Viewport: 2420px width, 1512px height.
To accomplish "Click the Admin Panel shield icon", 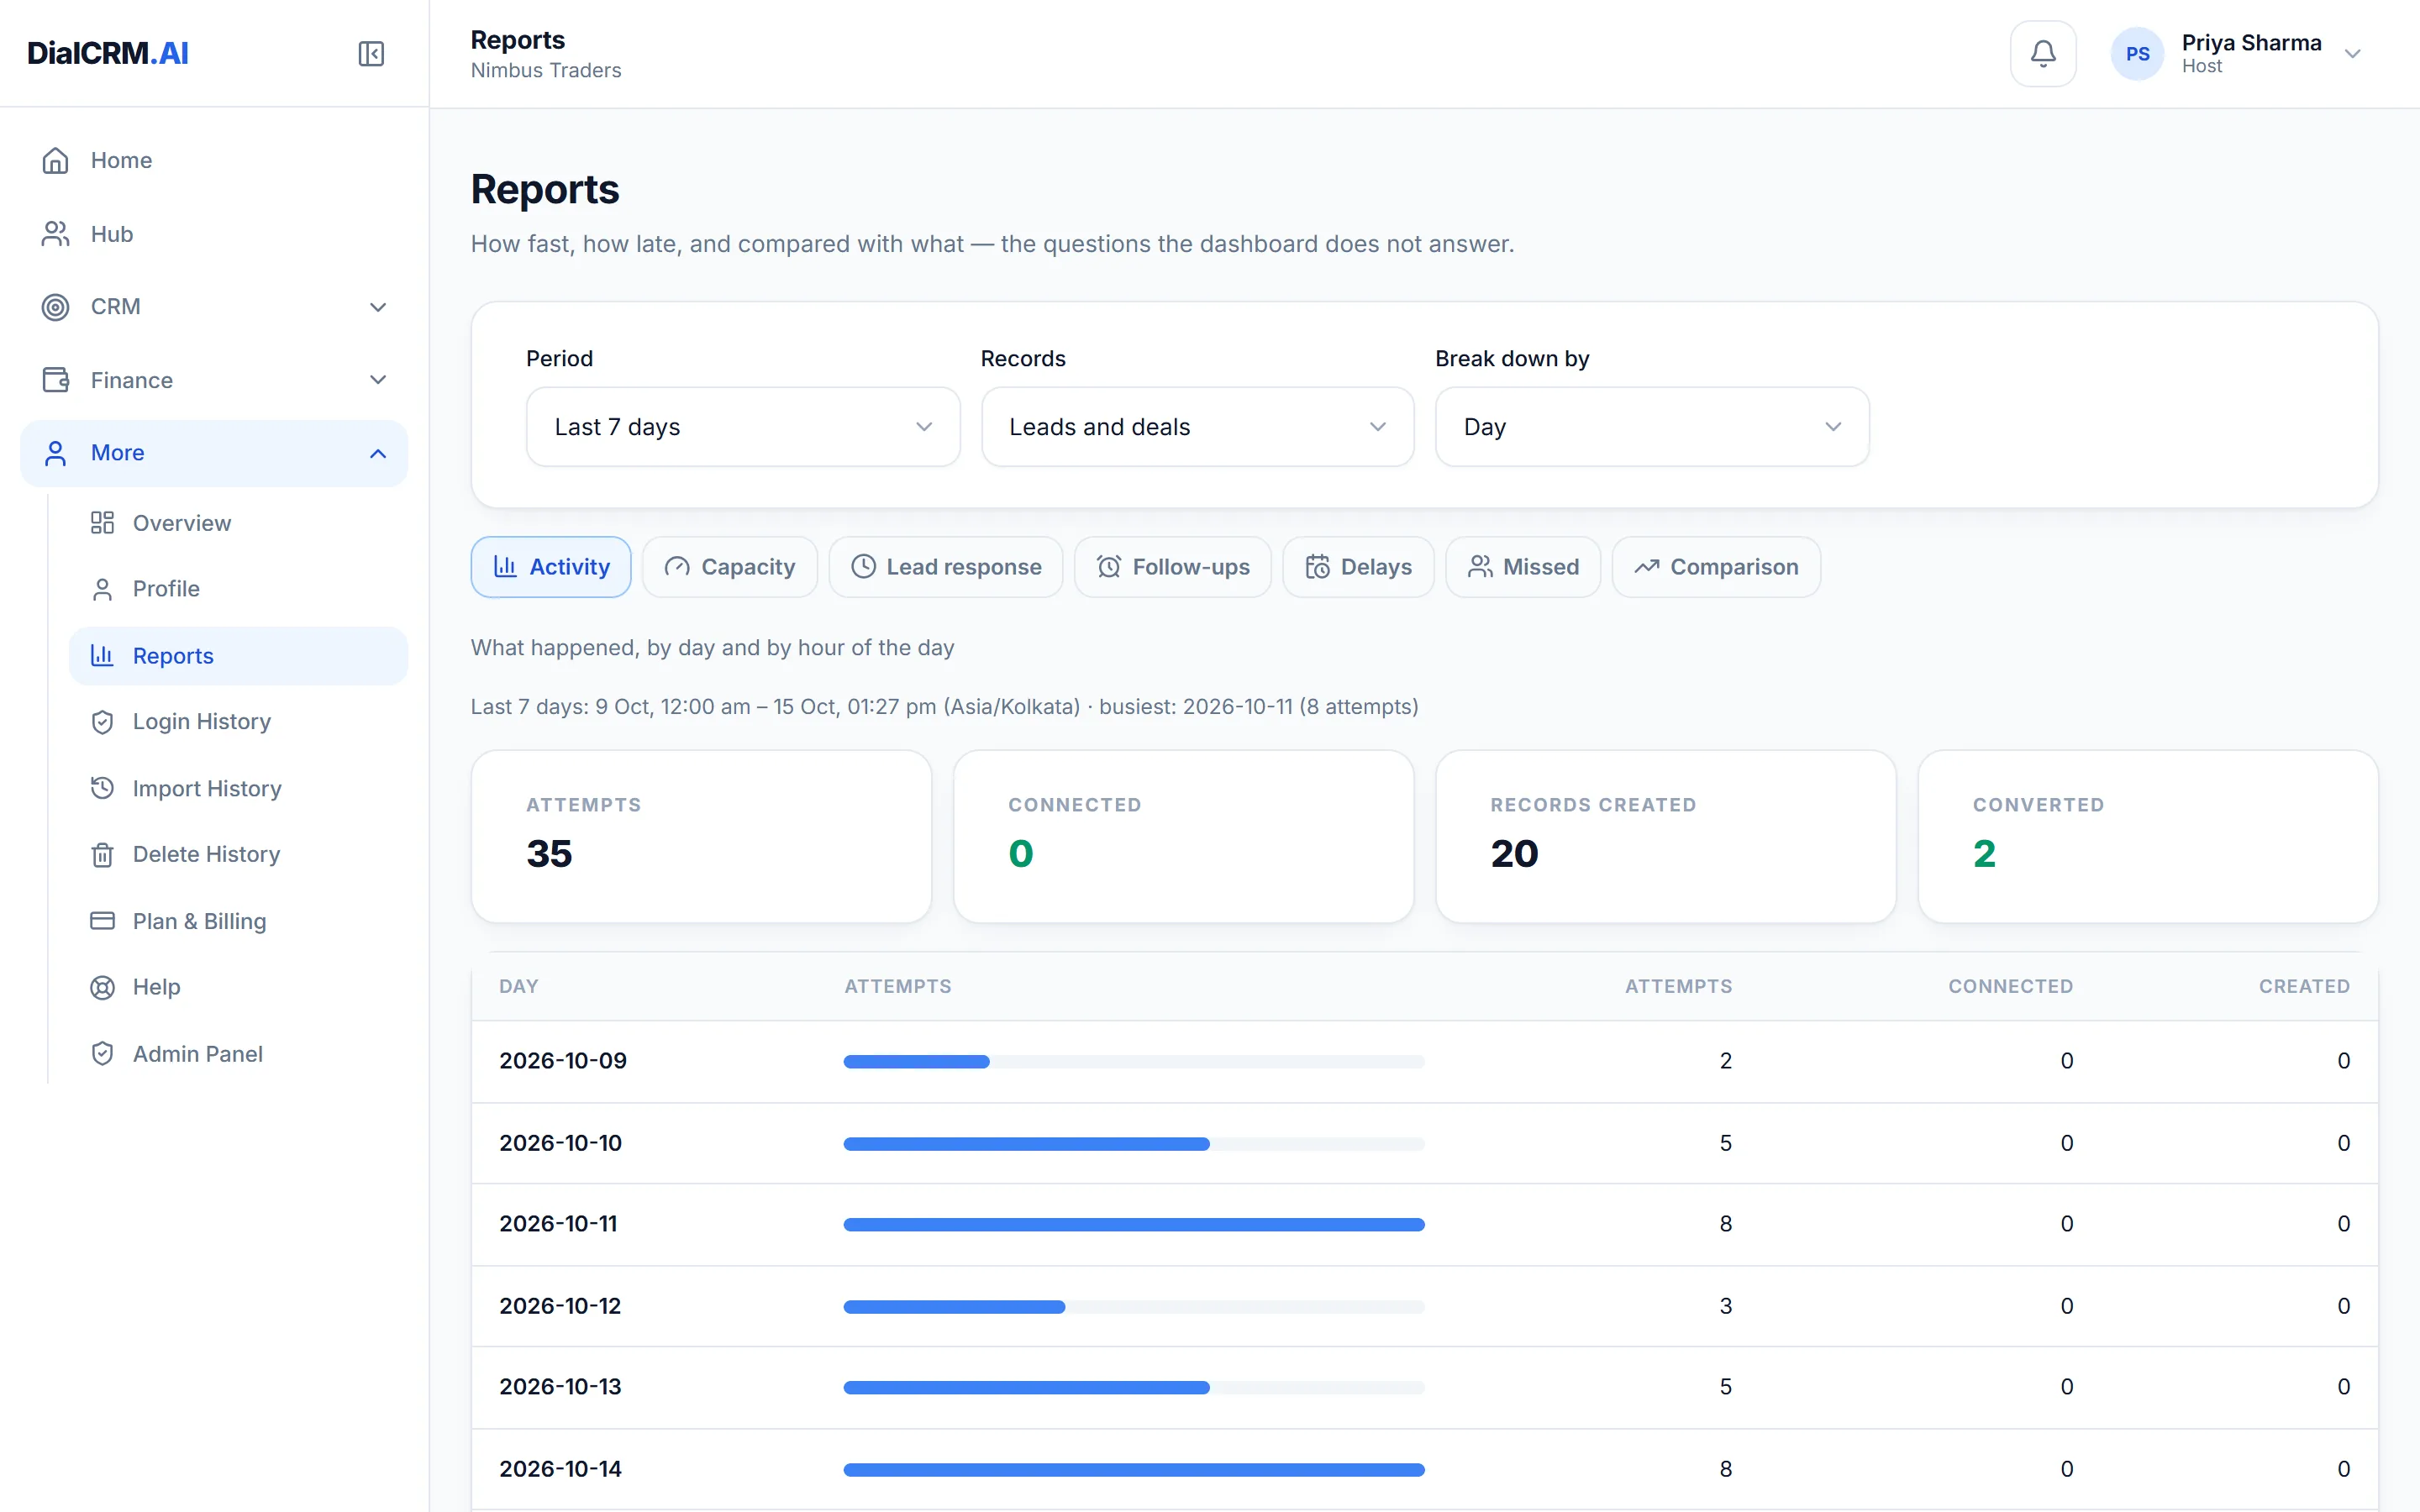I will (x=102, y=1054).
